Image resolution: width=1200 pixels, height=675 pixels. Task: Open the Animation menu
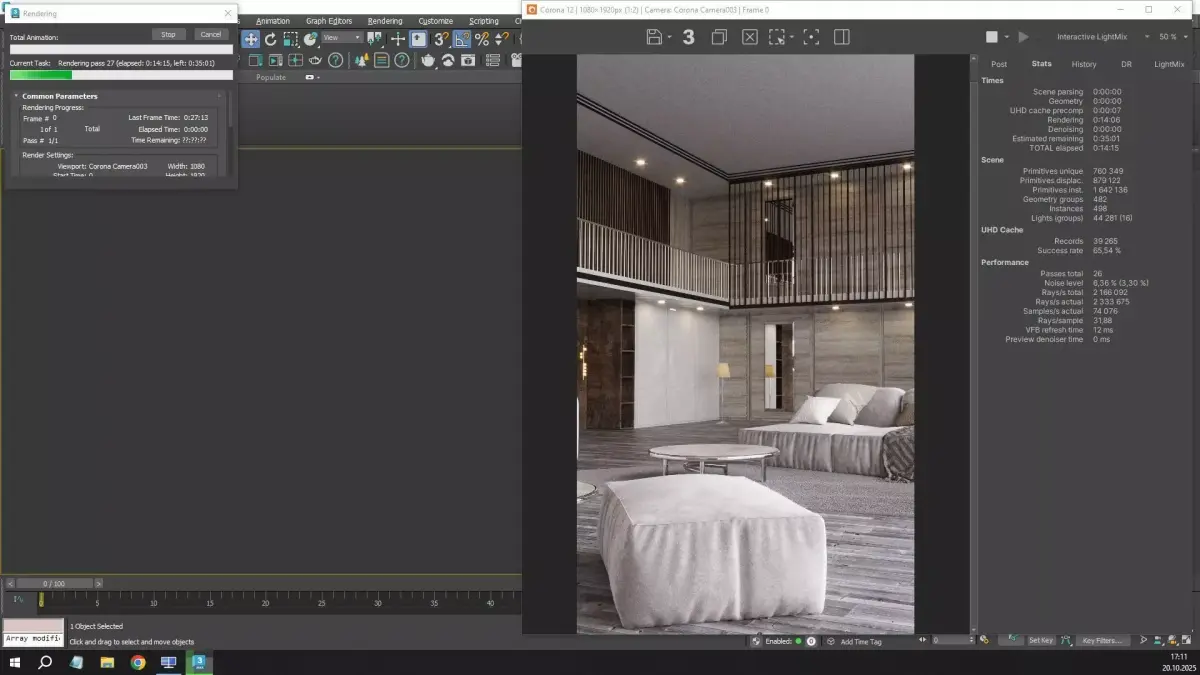tap(273, 20)
